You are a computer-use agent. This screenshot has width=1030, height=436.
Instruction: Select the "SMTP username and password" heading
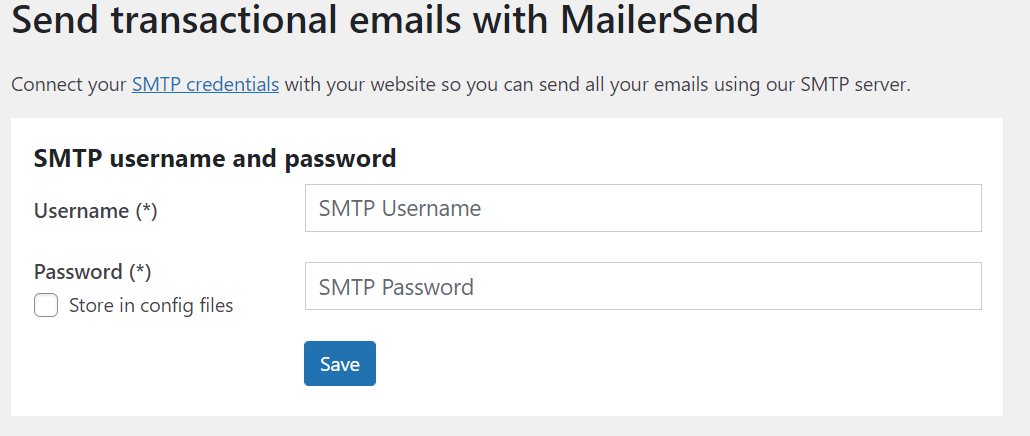(x=215, y=158)
